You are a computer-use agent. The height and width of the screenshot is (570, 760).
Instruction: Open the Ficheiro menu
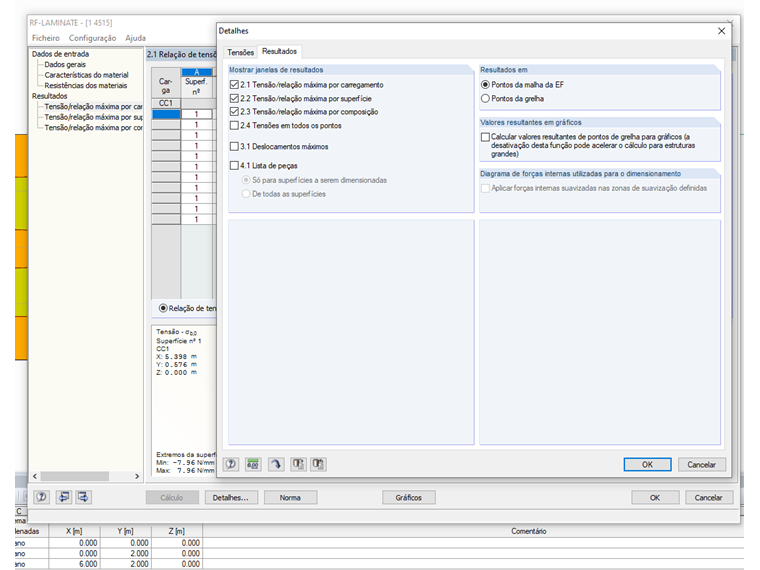pos(46,38)
